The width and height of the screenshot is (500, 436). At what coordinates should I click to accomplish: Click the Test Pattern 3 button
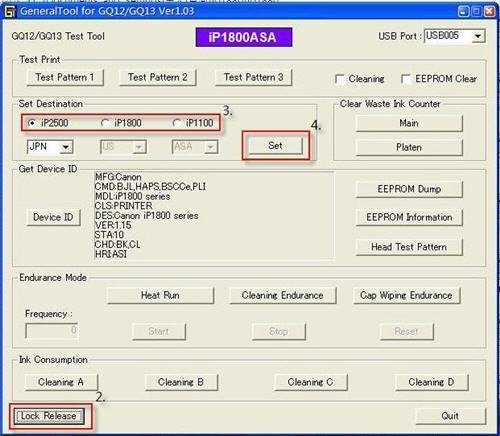[x=253, y=77]
